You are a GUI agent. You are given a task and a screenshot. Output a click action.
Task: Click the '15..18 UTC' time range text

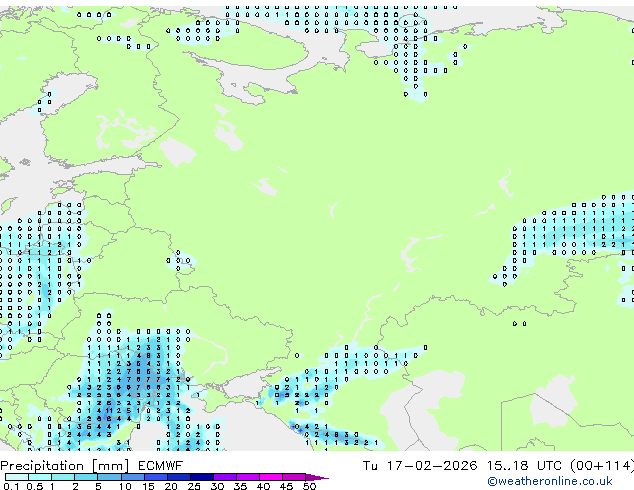point(524,466)
